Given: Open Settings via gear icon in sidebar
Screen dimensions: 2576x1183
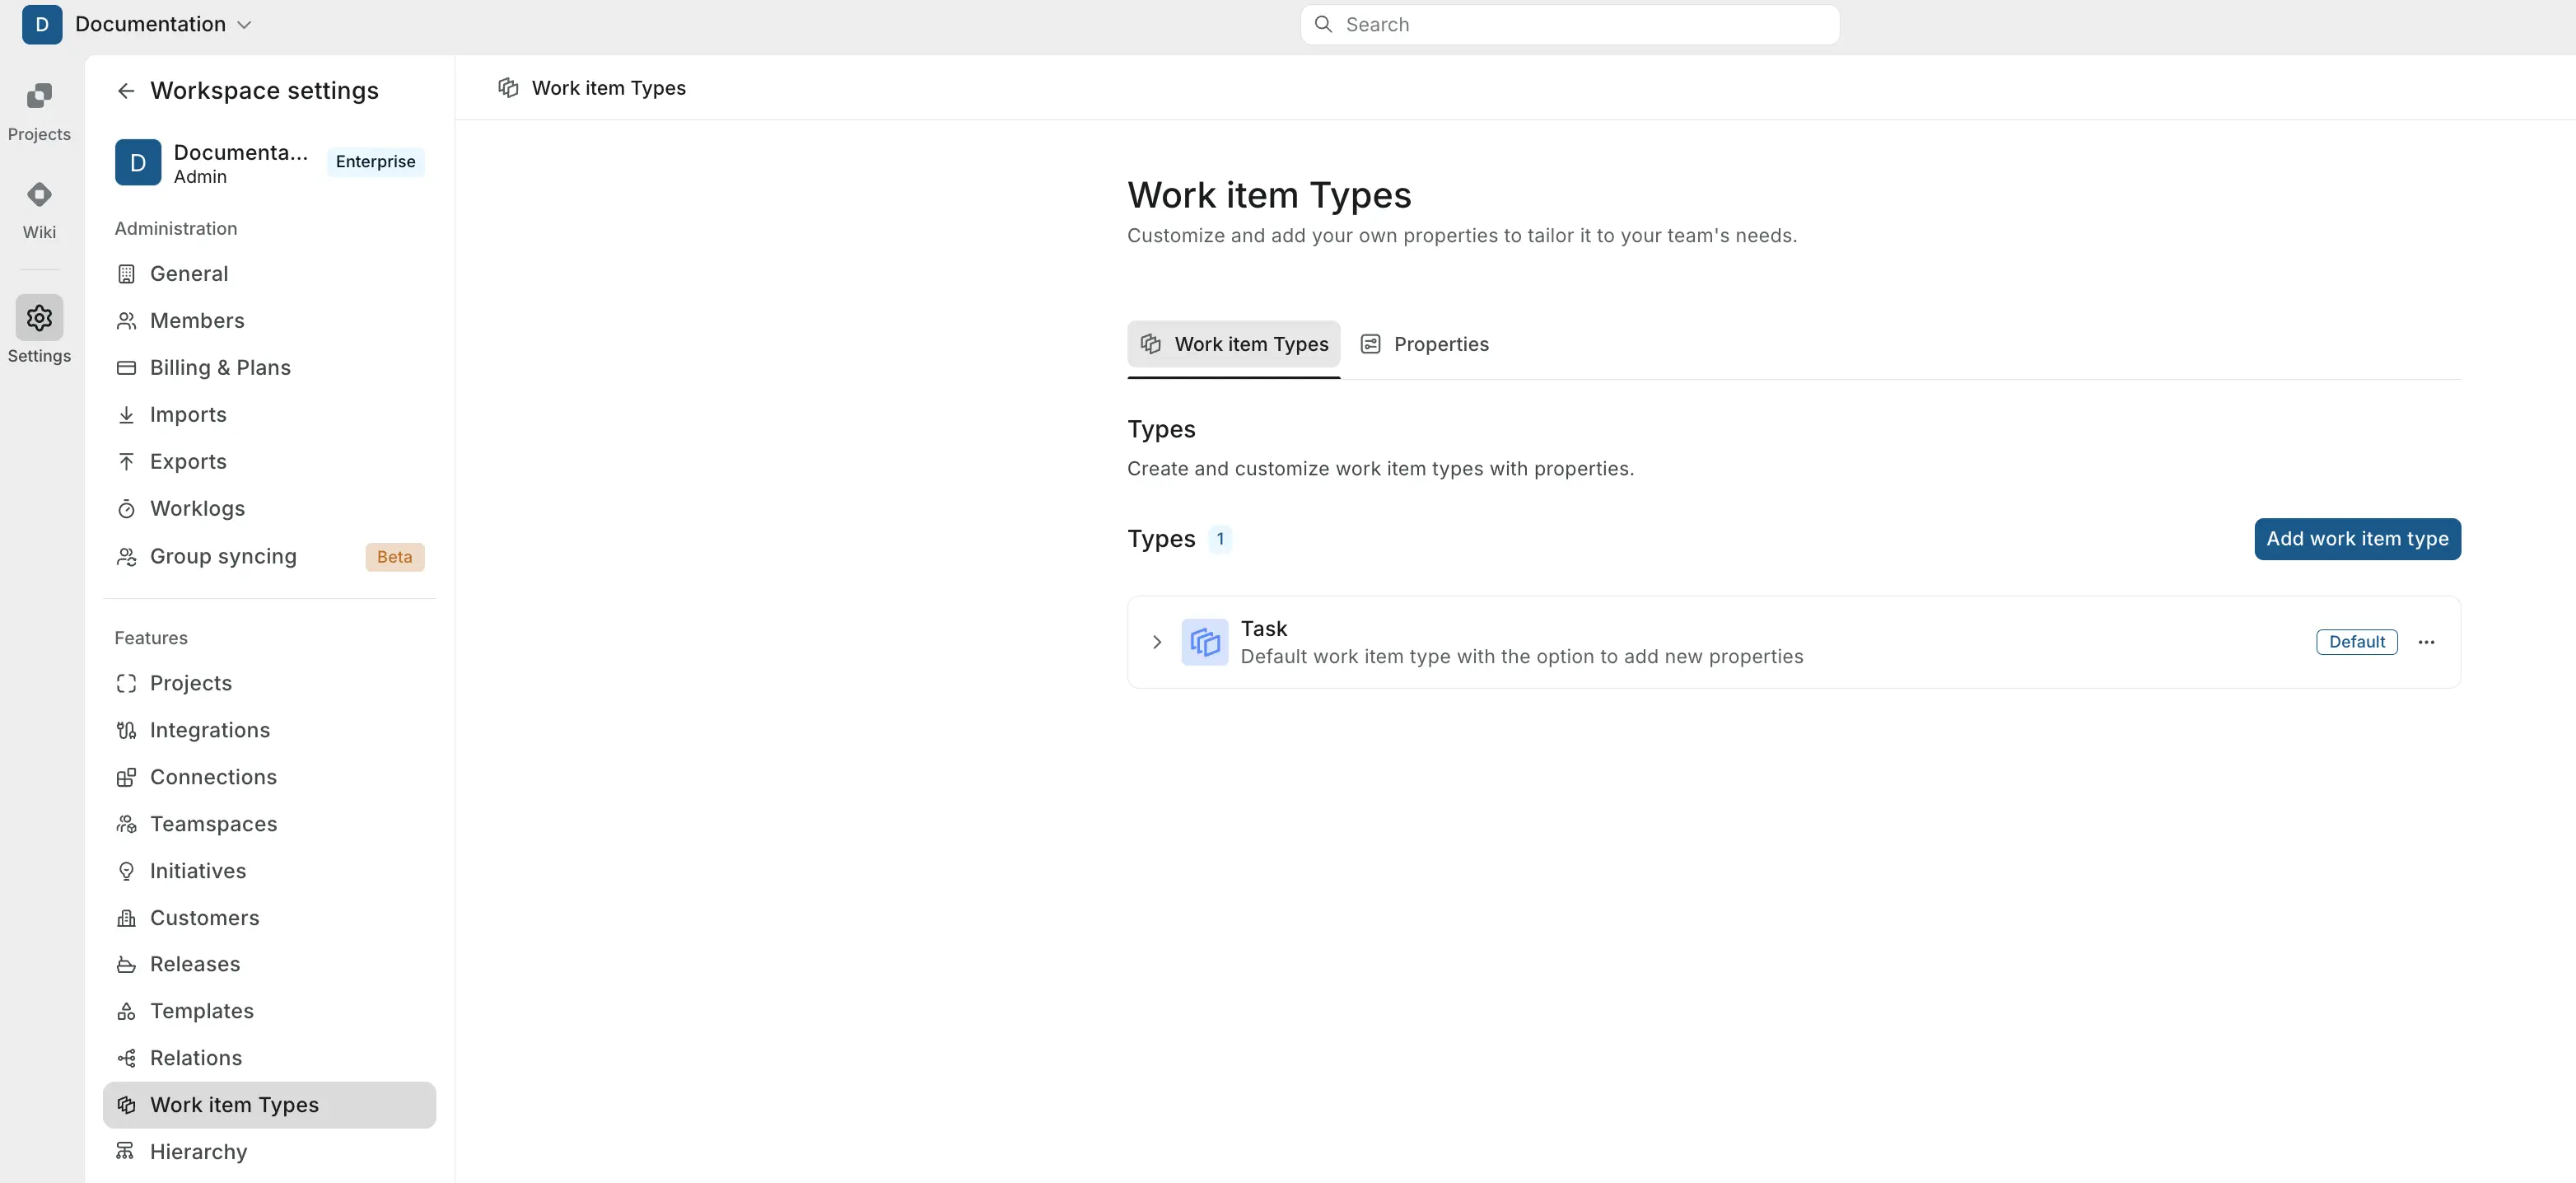Looking at the screenshot, I should [x=39, y=317].
